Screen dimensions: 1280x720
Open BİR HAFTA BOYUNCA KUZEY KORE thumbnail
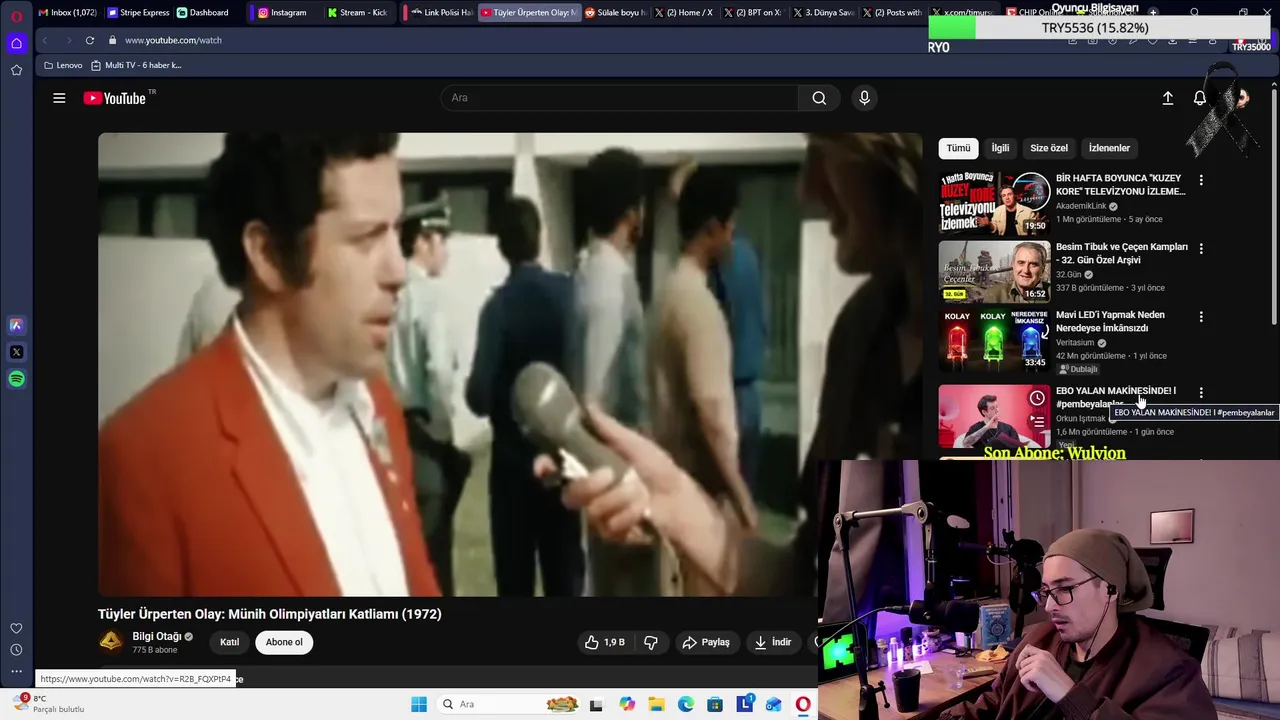[994, 203]
